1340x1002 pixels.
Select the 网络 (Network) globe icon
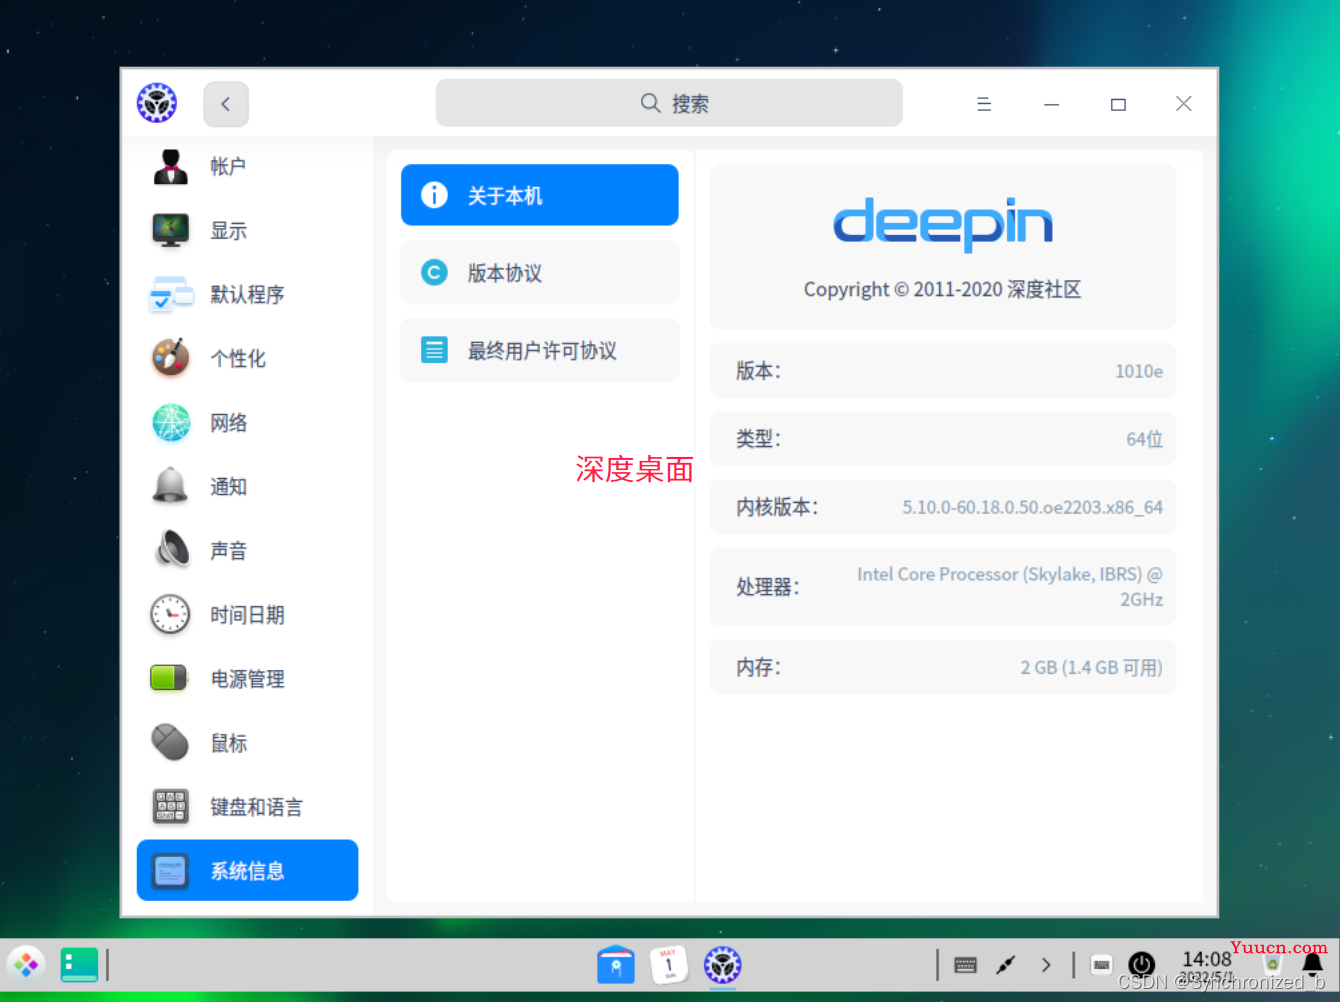pyautogui.click(x=171, y=423)
